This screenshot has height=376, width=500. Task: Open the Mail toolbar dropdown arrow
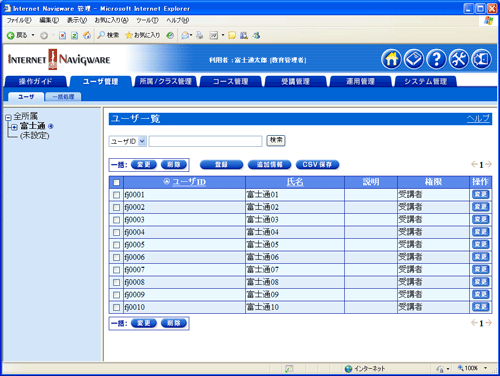click(x=191, y=35)
